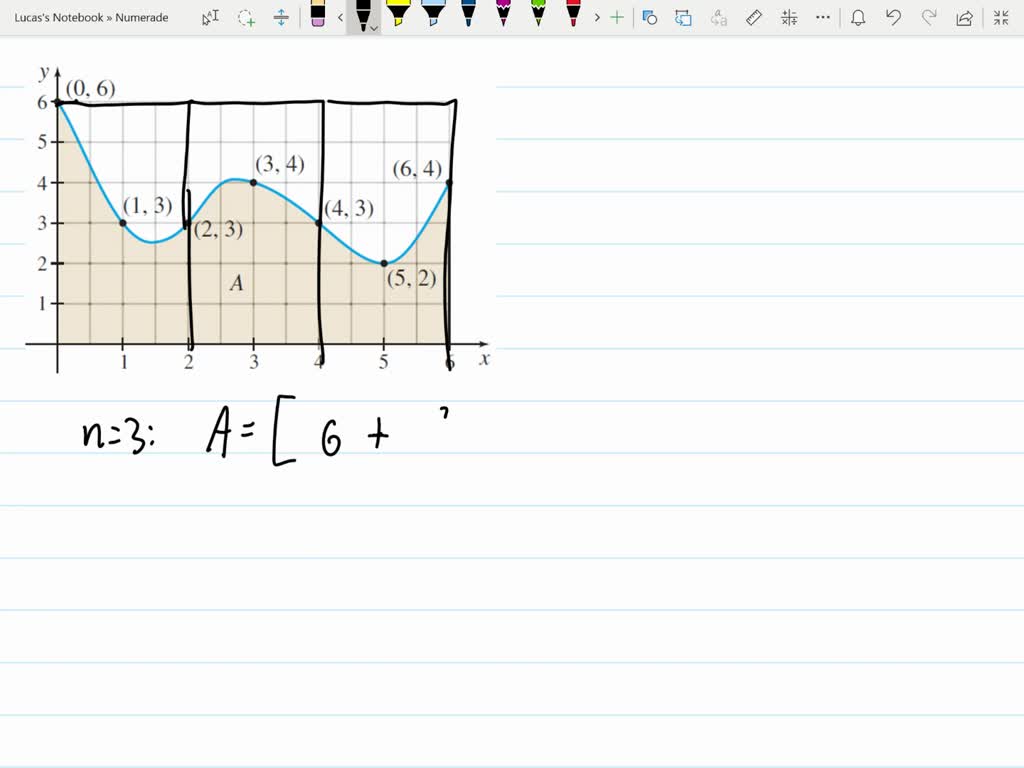1024x768 pixels.
Task: Collapse pen list with left chevron
Action: (x=340, y=17)
